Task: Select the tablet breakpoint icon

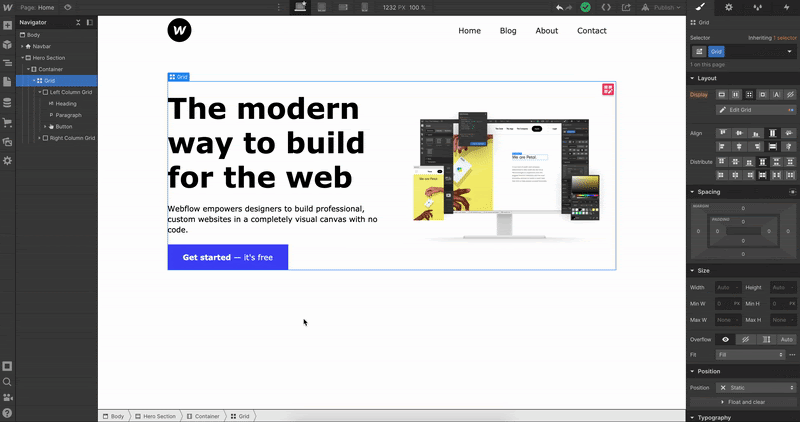Action: 321,7
